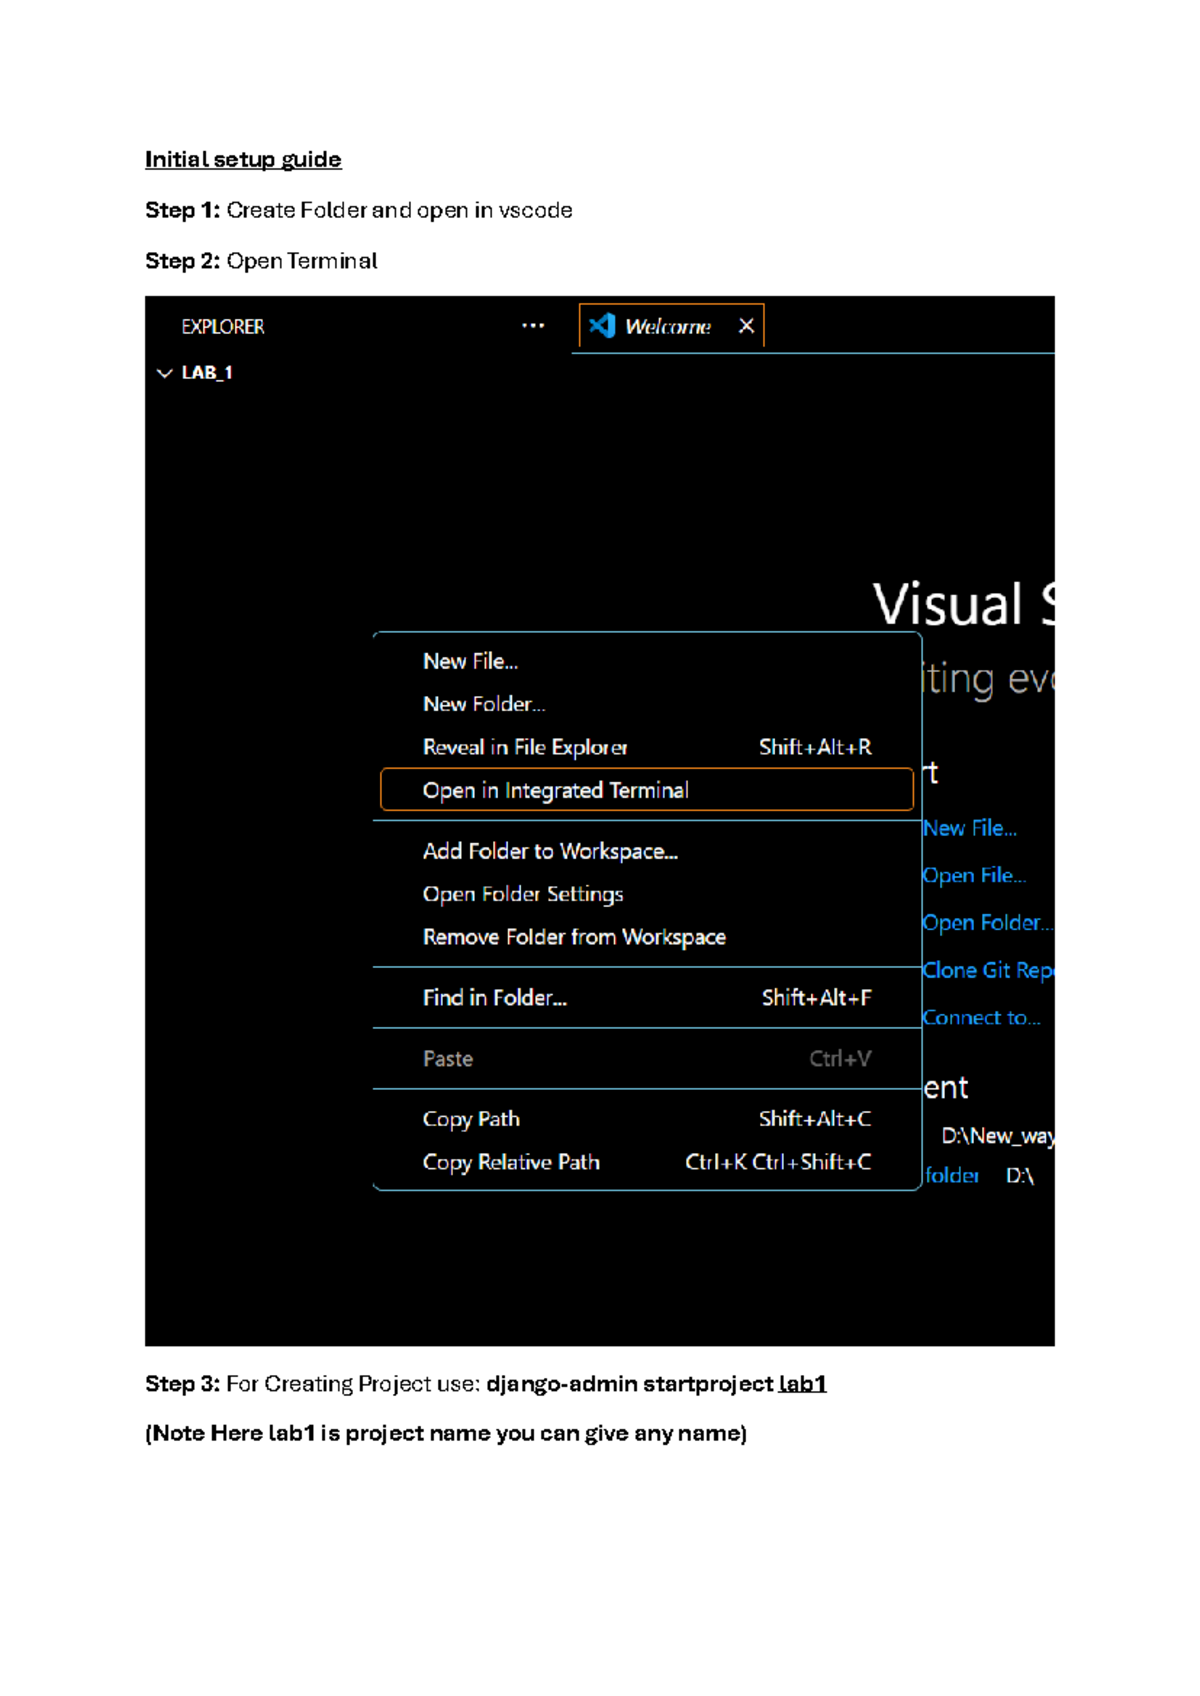Choose New Folder... in context menu
1200x1696 pixels.
(x=646, y=704)
